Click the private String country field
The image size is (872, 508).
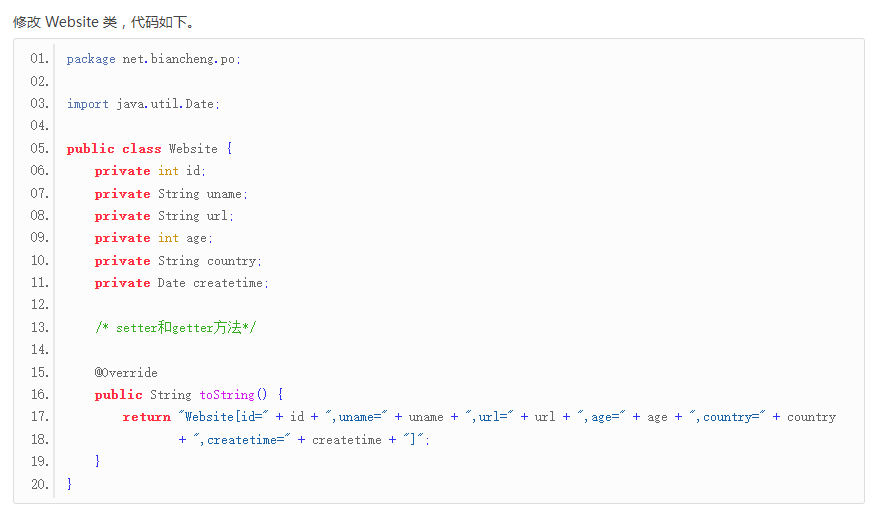pos(178,261)
